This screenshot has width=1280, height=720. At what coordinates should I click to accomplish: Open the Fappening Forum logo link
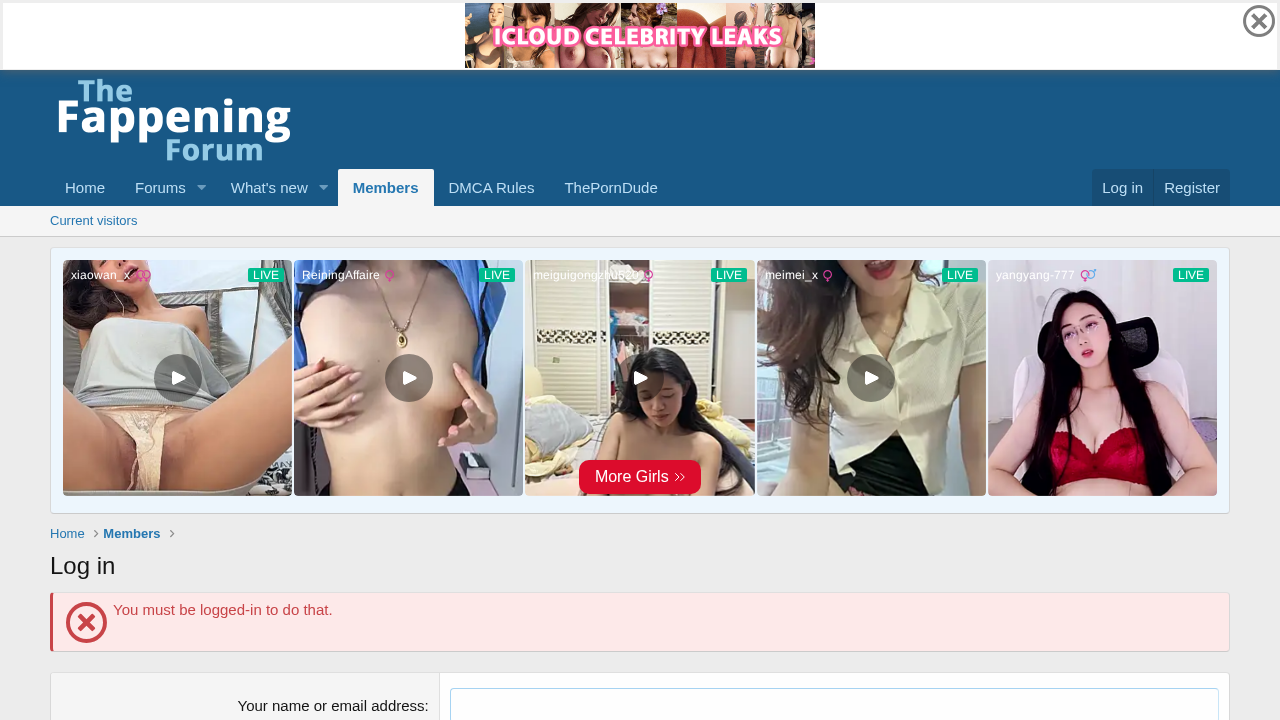pos(174,120)
